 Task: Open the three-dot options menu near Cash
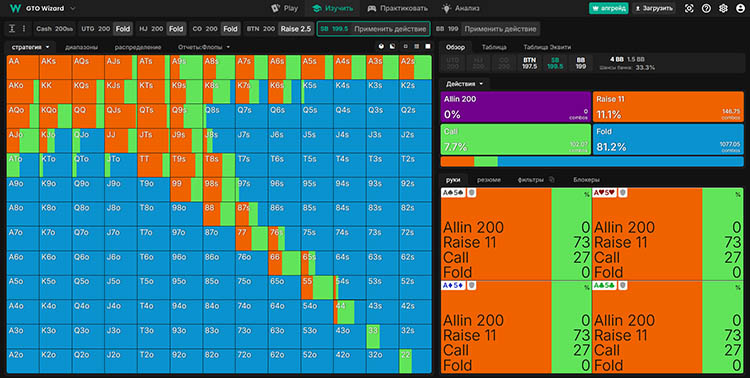click(x=24, y=29)
